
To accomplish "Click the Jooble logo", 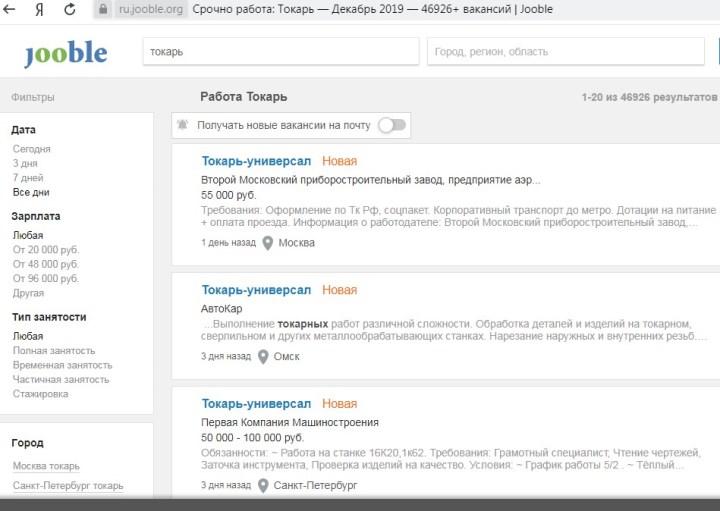I will tap(65, 53).
